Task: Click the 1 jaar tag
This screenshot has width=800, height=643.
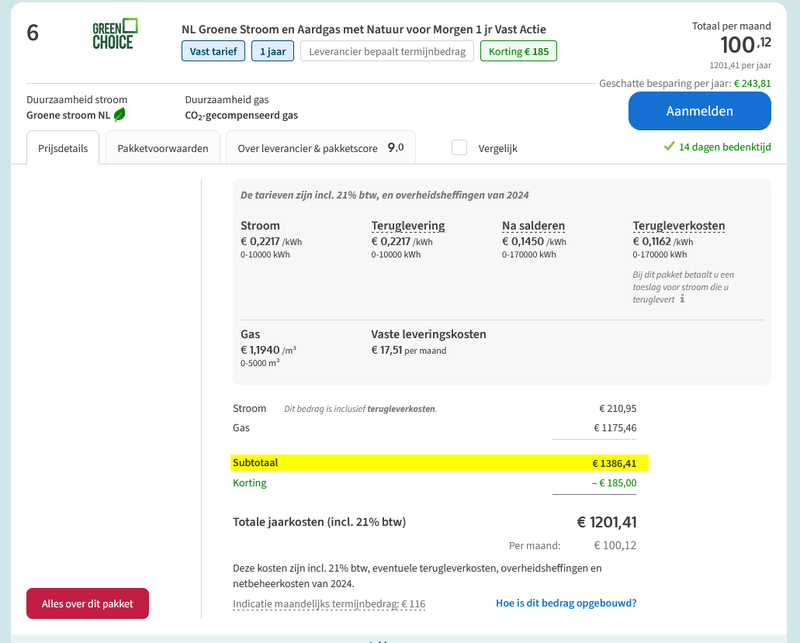Action: coord(272,51)
